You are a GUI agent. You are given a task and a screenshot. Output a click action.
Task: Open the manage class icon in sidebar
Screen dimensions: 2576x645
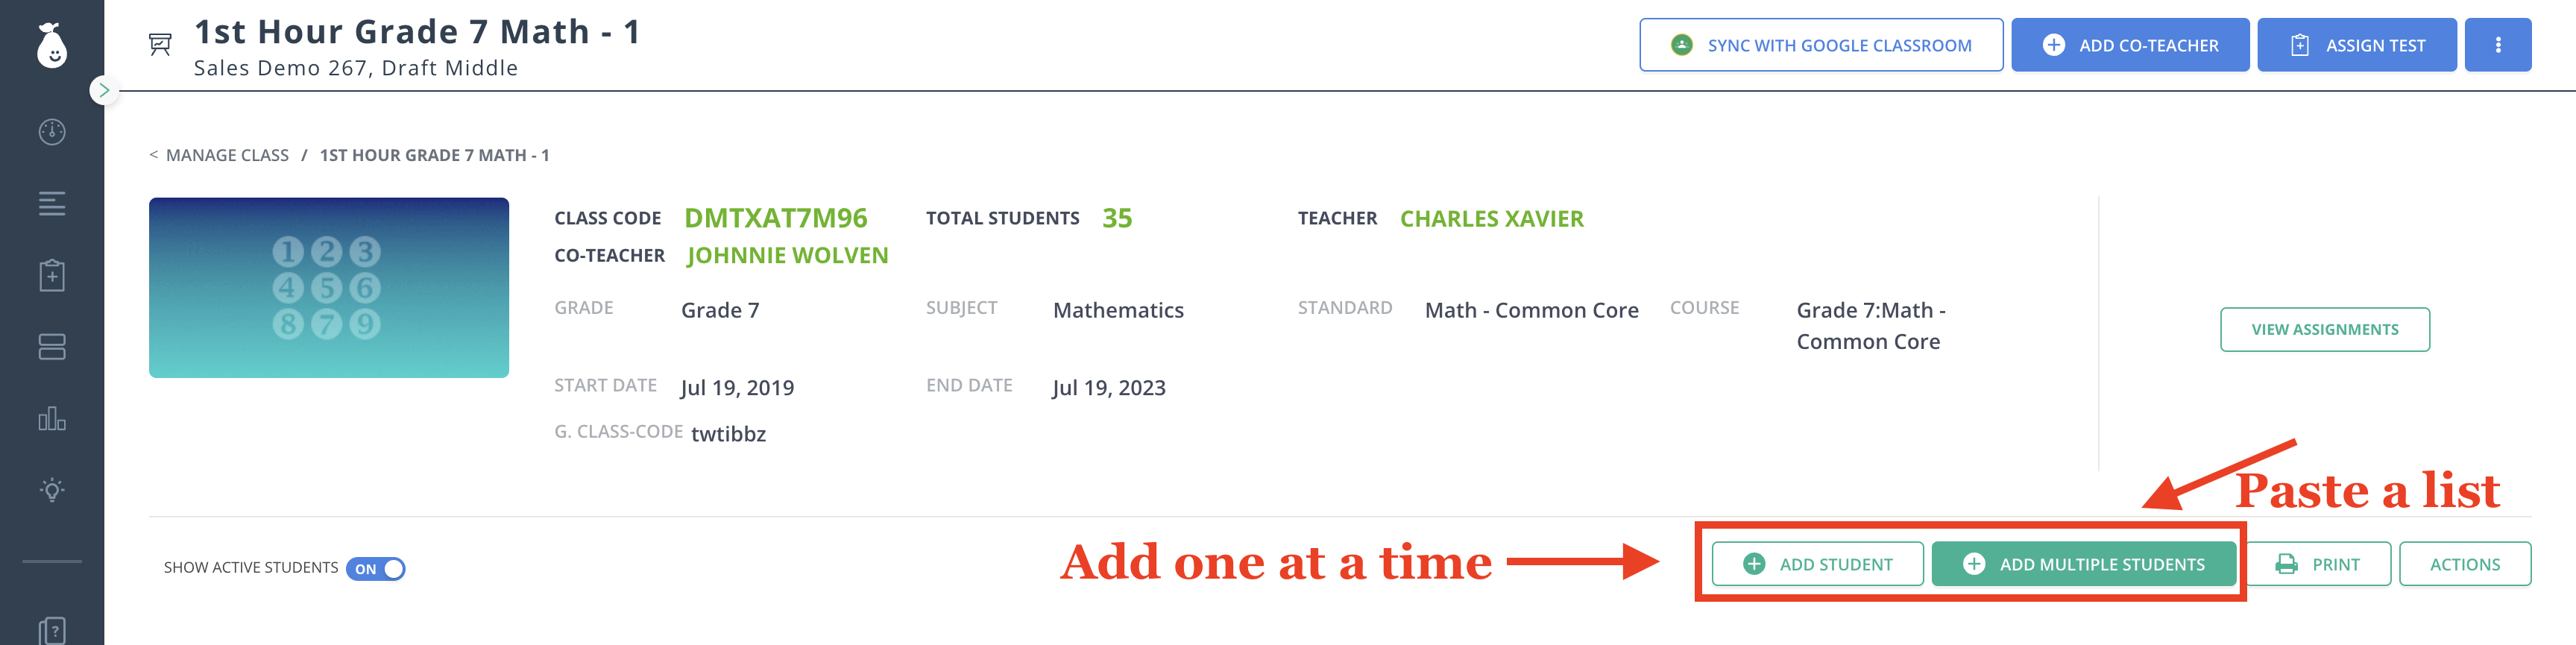click(52, 347)
